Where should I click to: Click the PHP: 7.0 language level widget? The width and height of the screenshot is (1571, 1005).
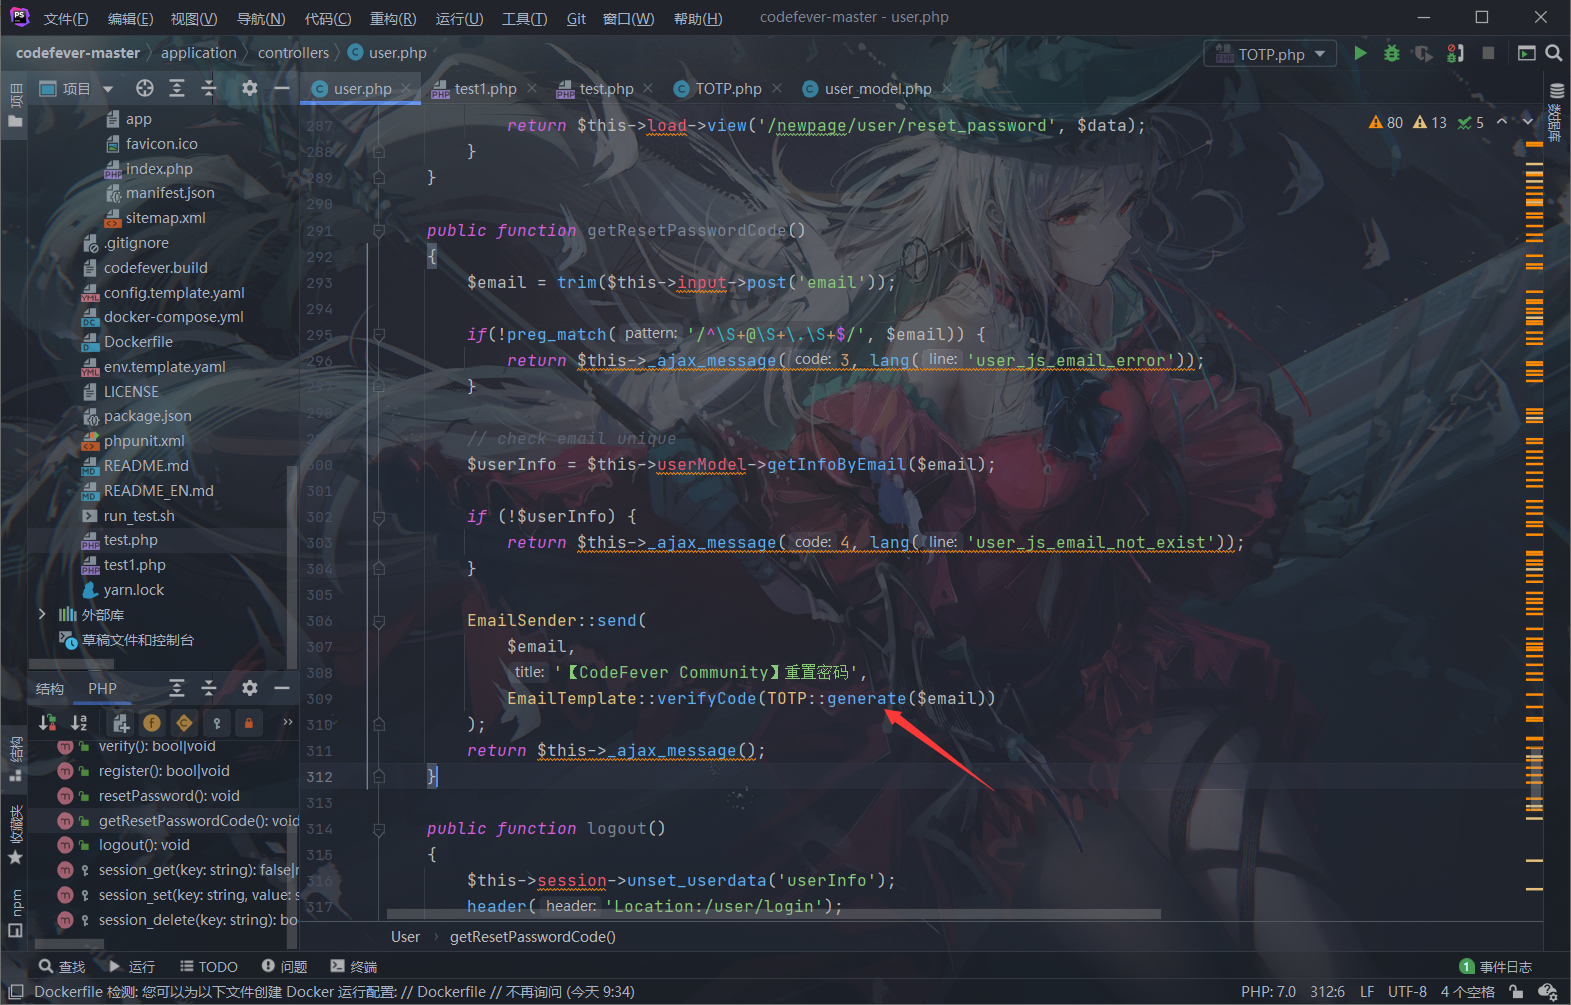[1268, 991]
